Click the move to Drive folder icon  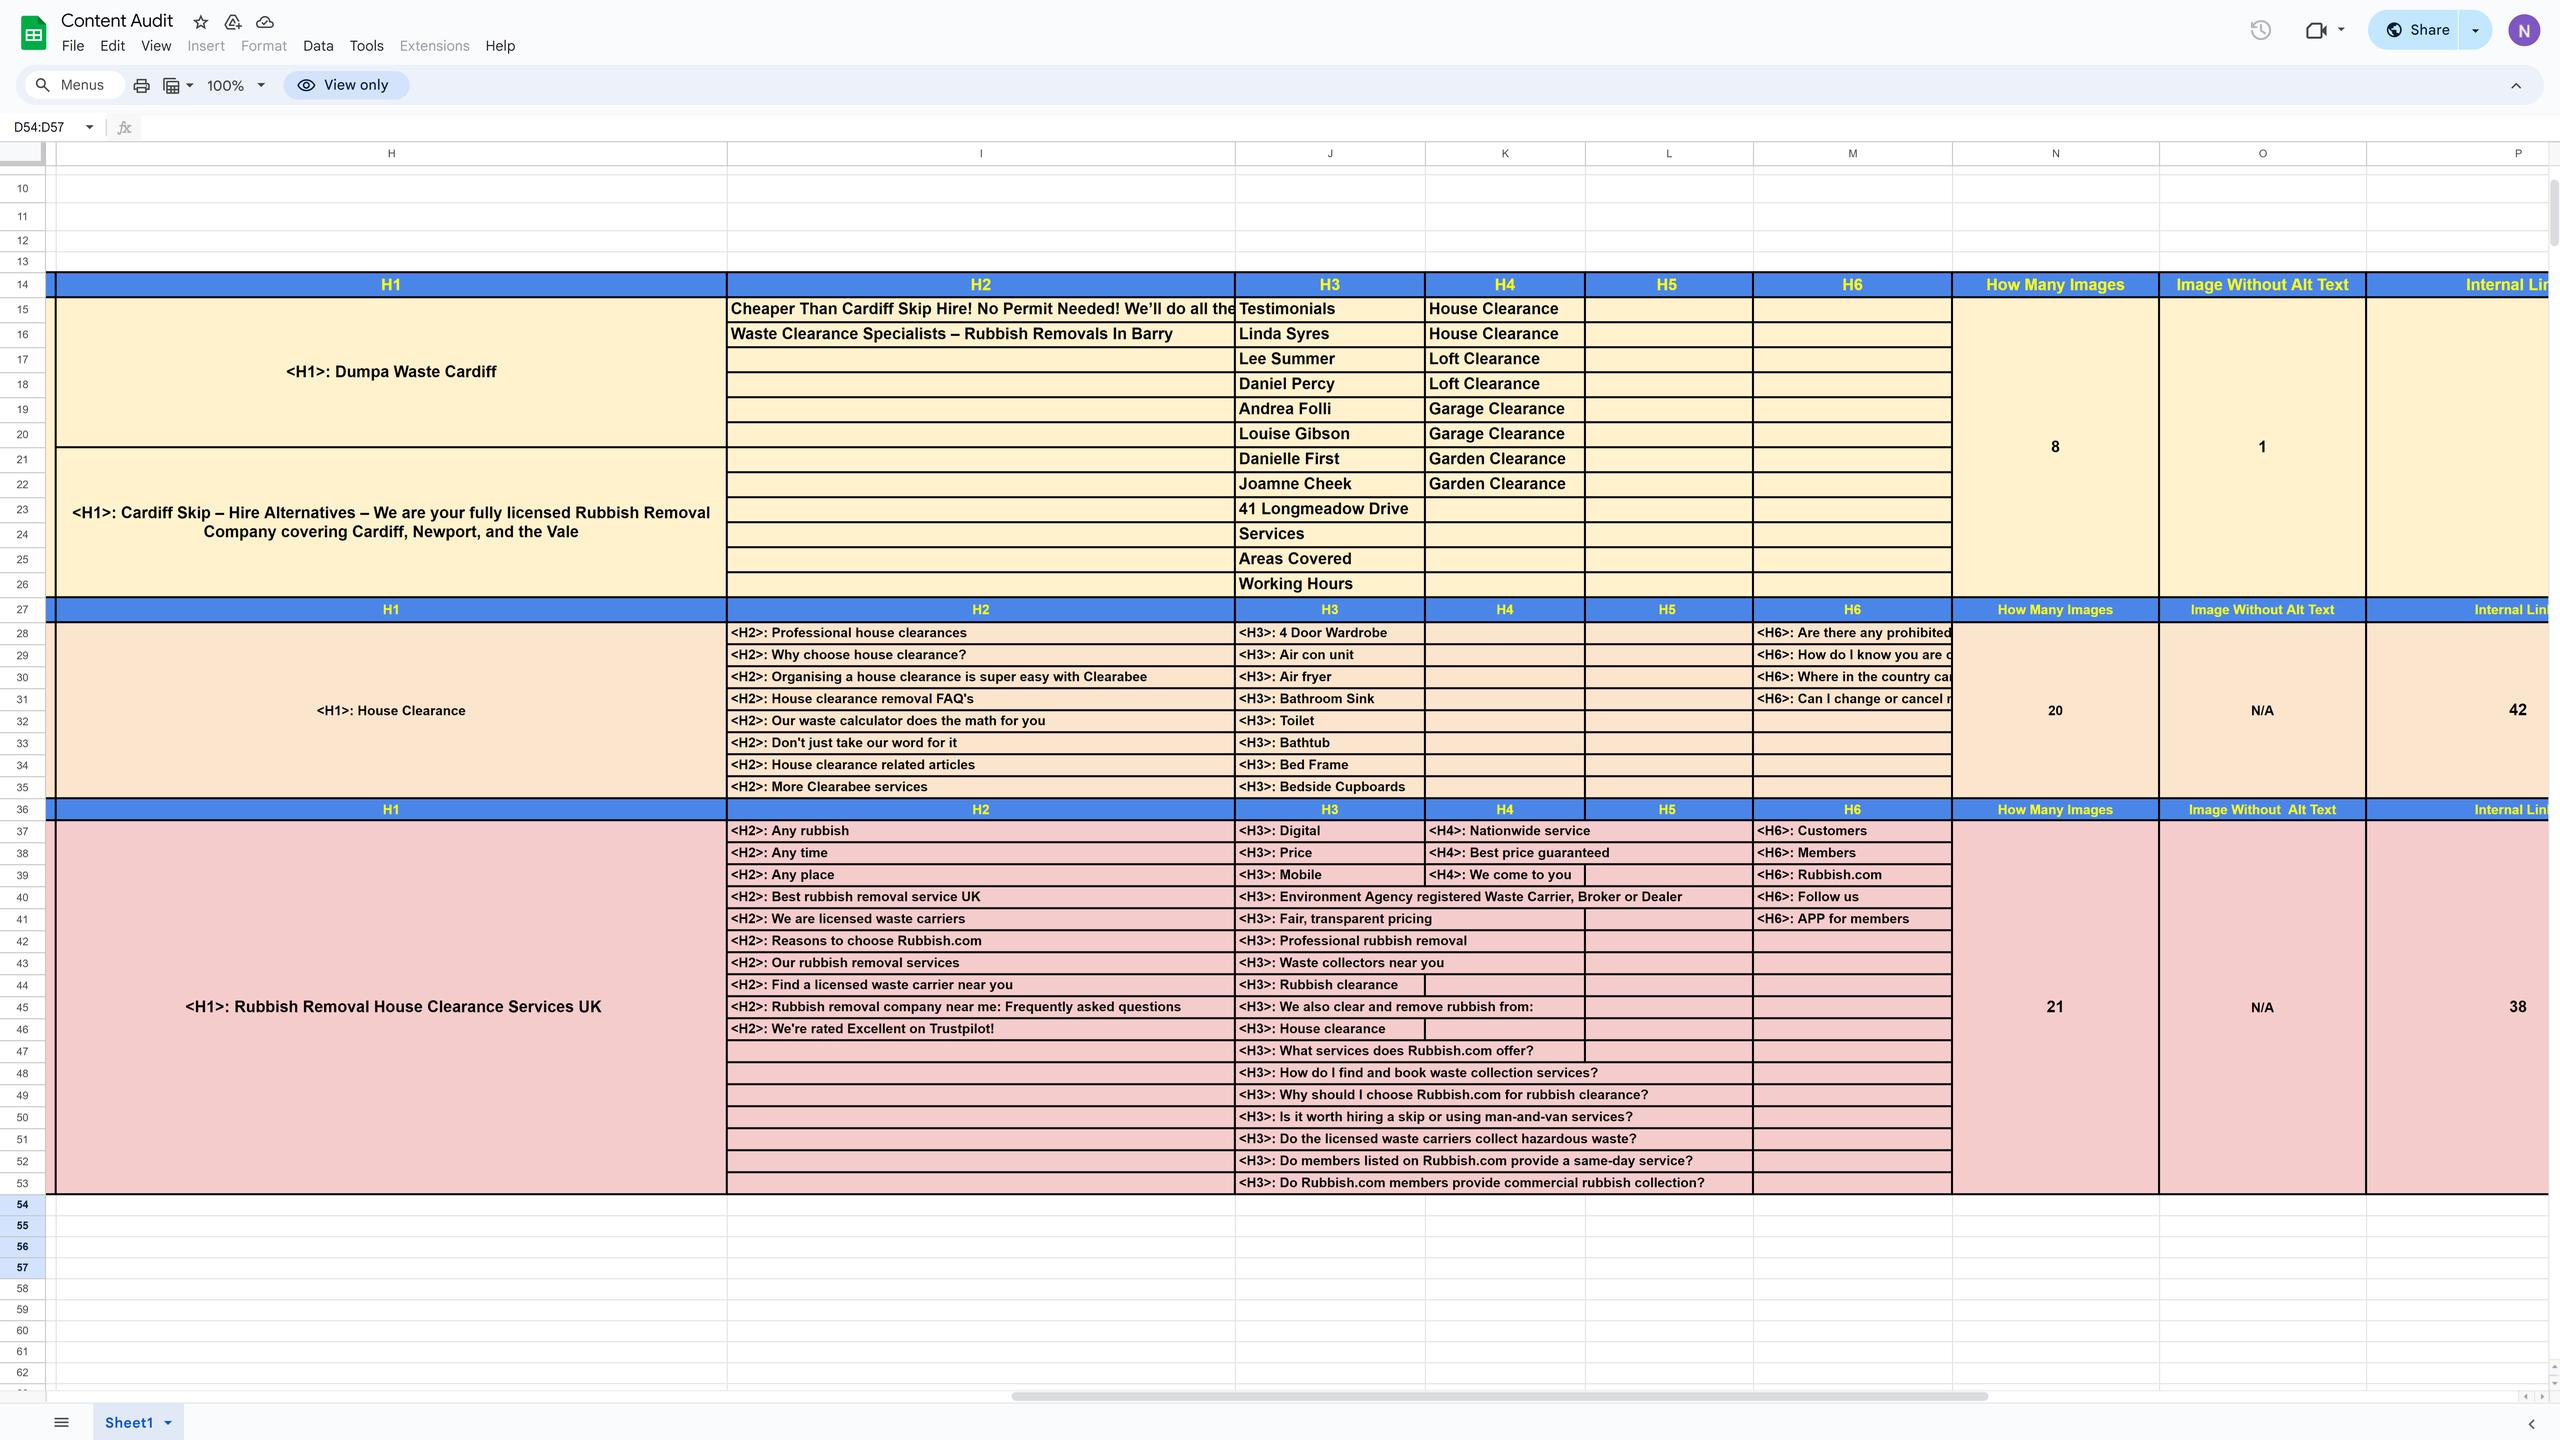[233, 22]
